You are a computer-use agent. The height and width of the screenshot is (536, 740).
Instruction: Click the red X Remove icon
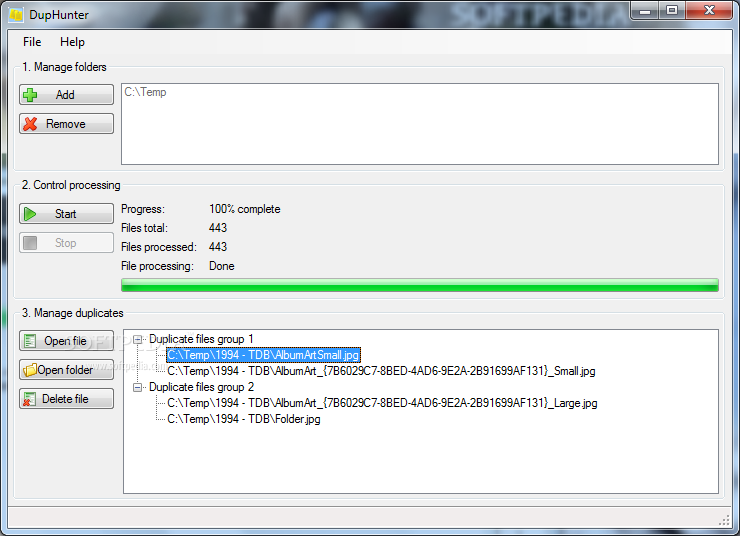click(x=30, y=124)
